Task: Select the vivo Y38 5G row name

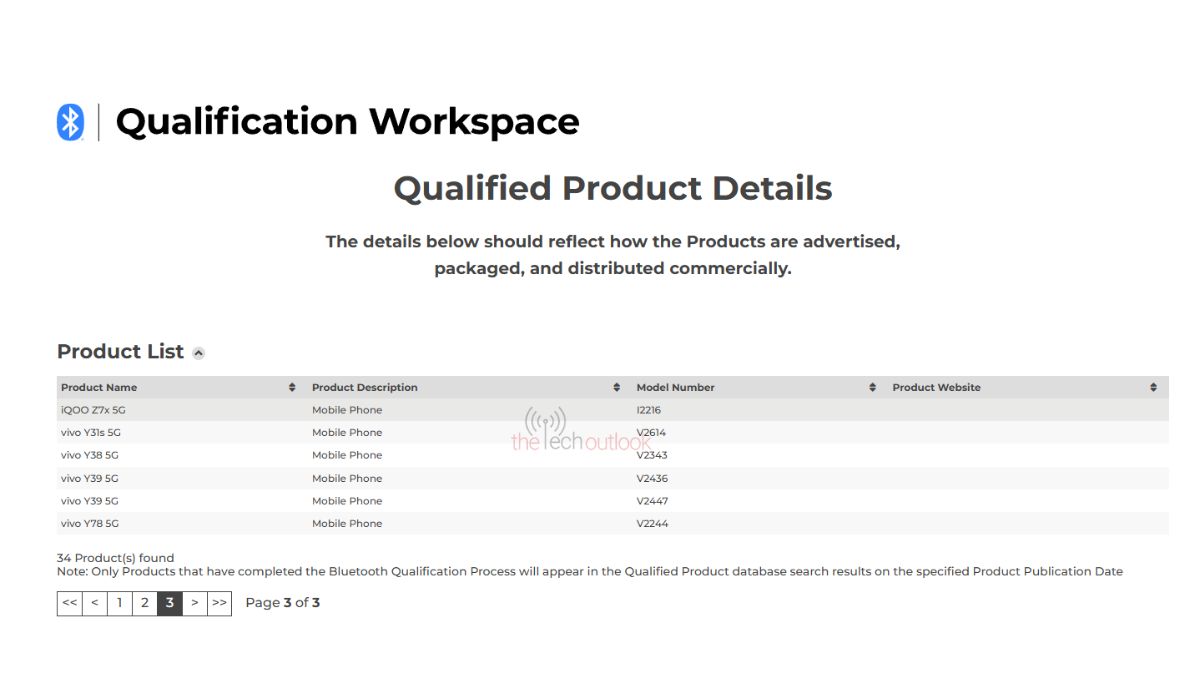Action: pos(90,455)
